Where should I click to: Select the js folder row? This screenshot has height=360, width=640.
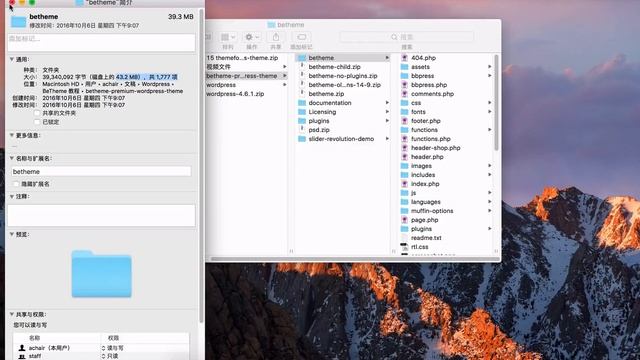coord(446,193)
